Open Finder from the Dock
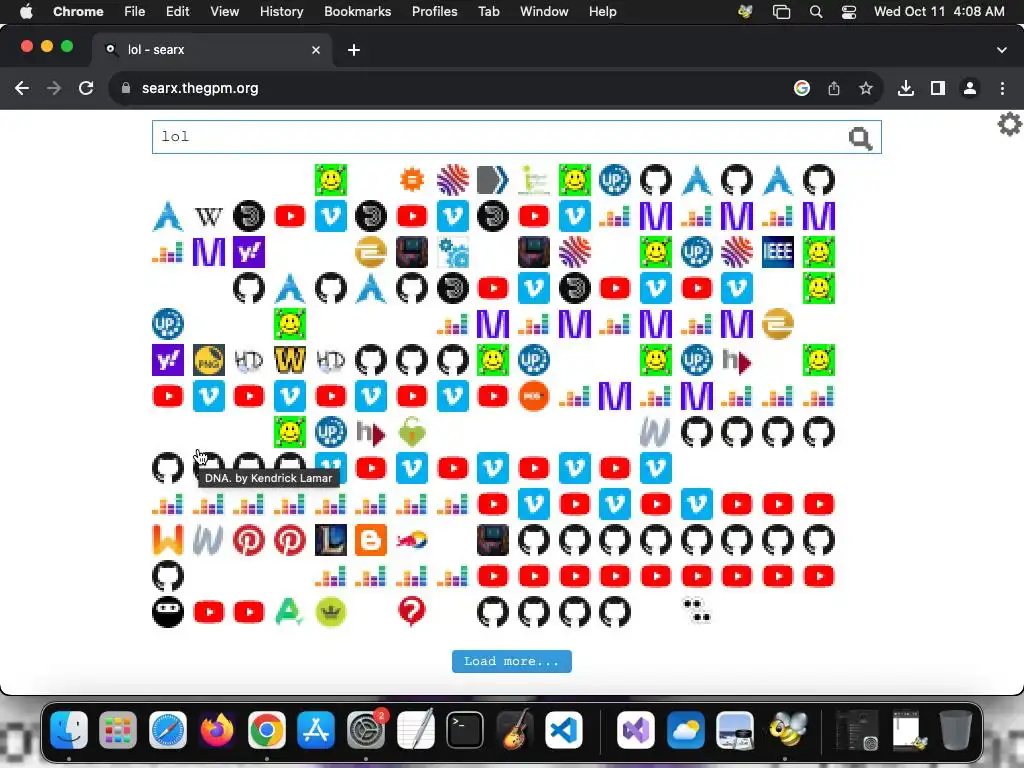The height and width of the screenshot is (768, 1024). (x=69, y=729)
